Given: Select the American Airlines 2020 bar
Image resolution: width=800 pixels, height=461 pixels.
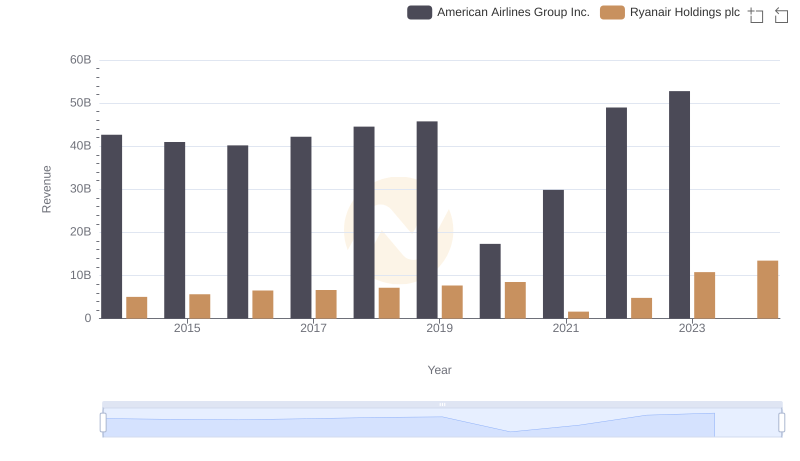Looking at the screenshot, I should coord(490,281).
